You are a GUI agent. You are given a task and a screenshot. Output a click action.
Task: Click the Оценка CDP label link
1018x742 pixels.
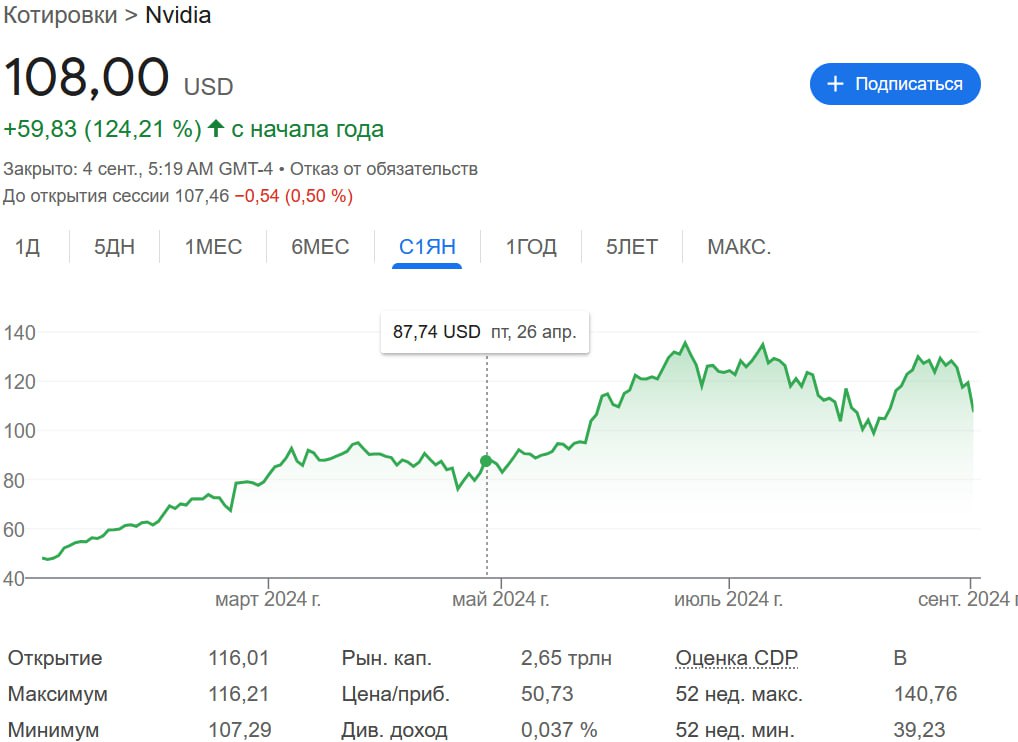(x=736, y=658)
